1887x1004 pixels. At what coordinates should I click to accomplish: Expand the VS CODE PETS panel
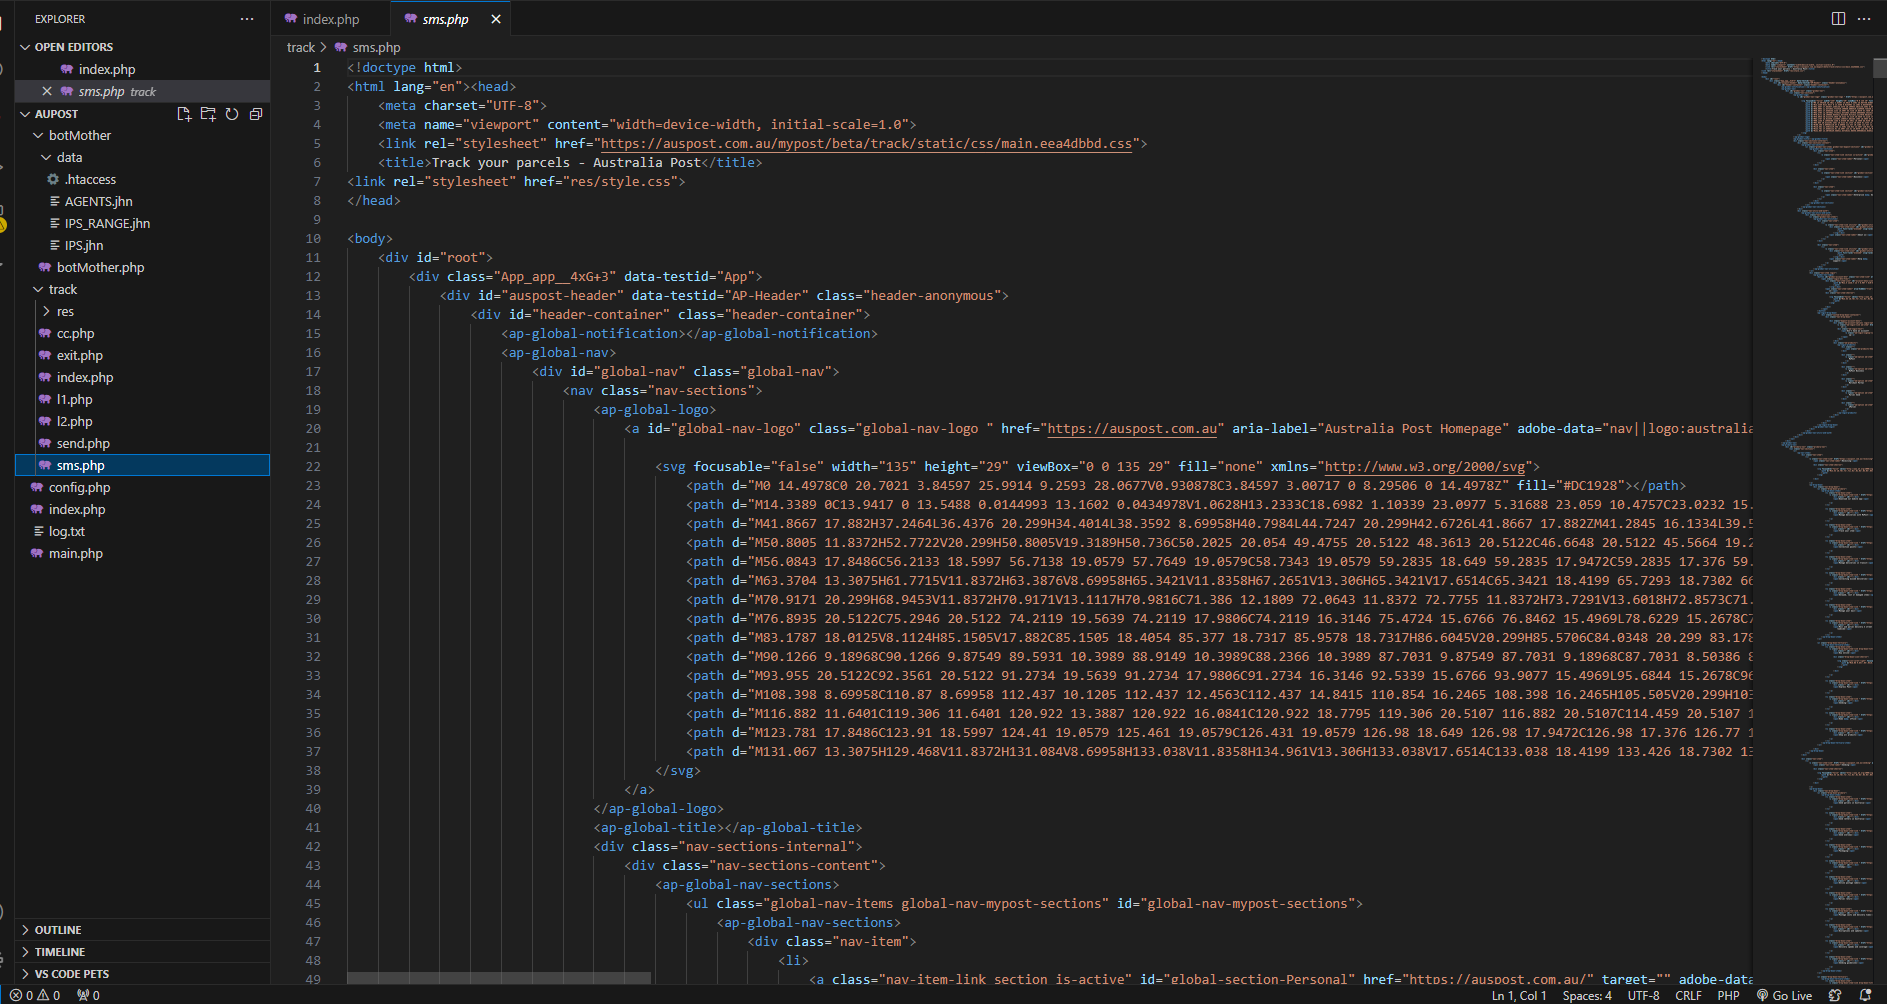pos(71,974)
